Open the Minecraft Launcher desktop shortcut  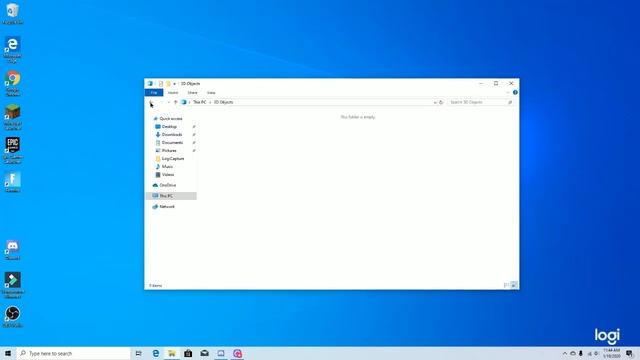[x=12, y=117]
